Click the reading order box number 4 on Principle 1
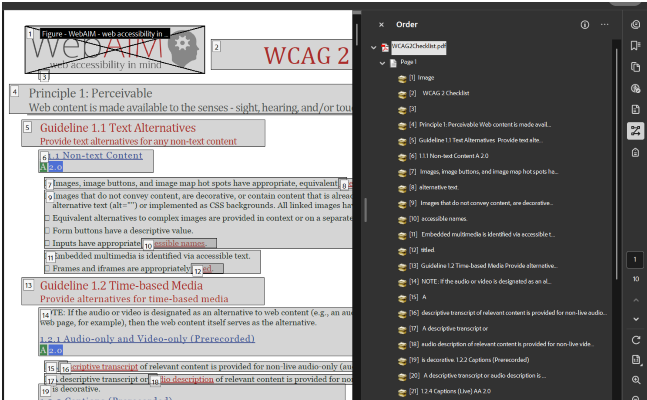647x400 pixels. point(15,92)
